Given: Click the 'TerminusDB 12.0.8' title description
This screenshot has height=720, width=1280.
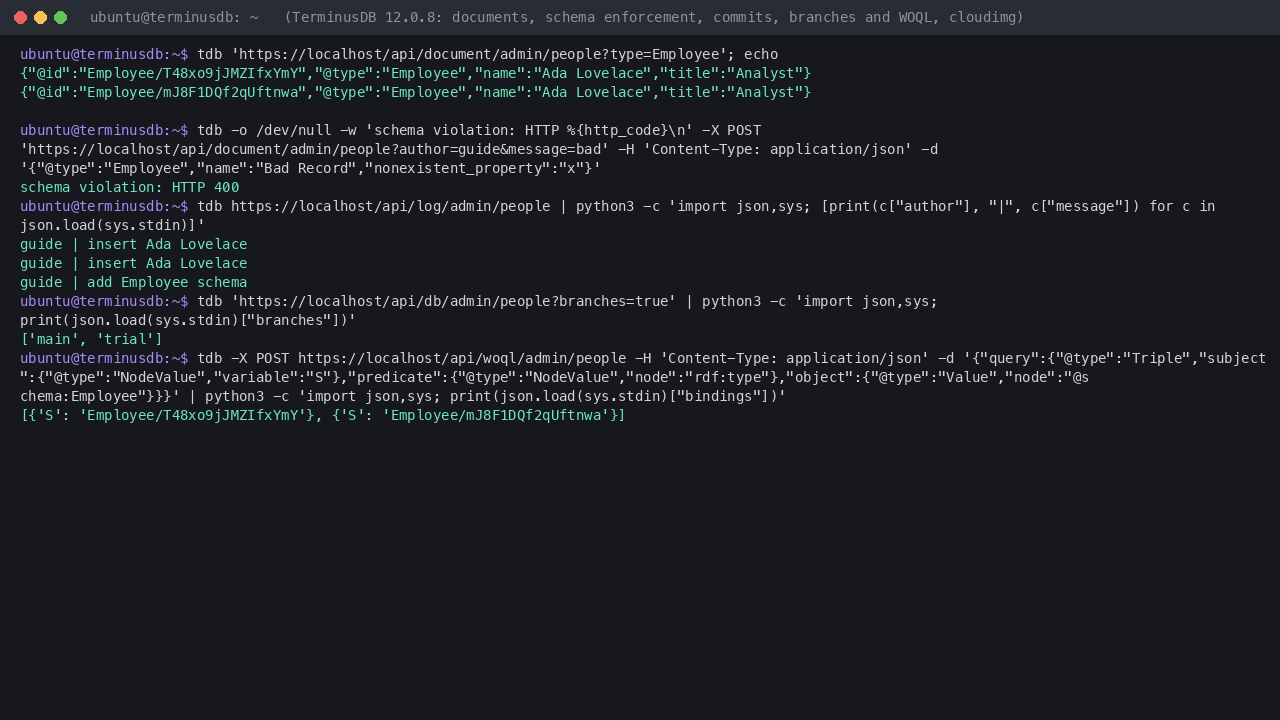Looking at the screenshot, I should pyautogui.click(x=654, y=17).
